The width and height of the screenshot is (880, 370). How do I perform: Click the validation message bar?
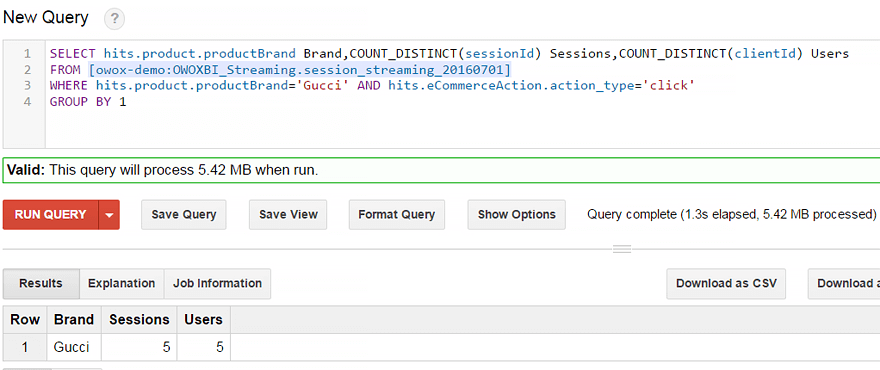click(x=441, y=170)
